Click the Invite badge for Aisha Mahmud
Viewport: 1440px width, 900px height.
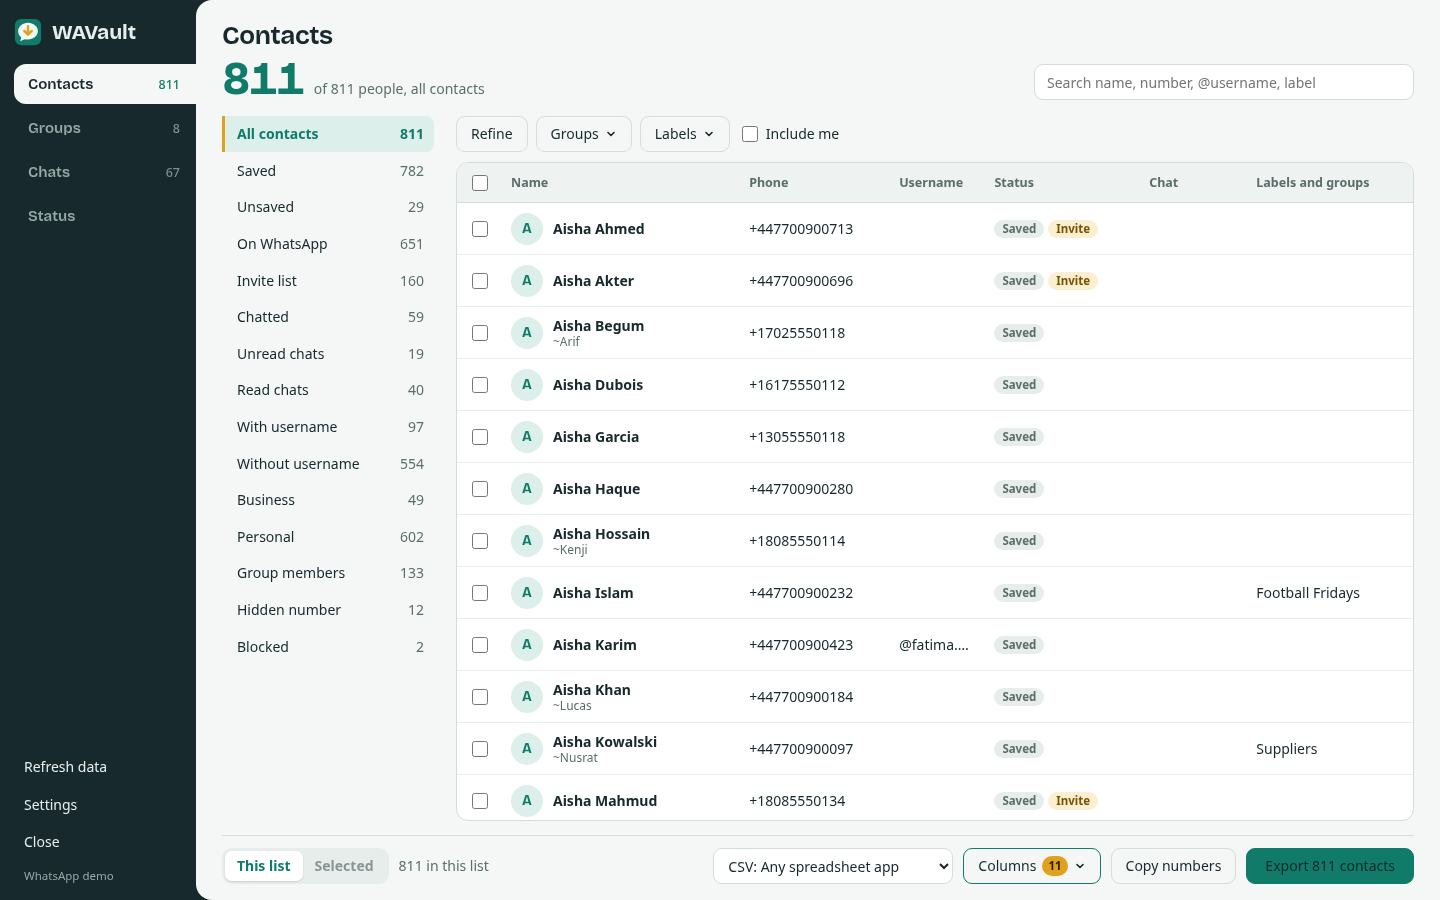tap(1073, 801)
